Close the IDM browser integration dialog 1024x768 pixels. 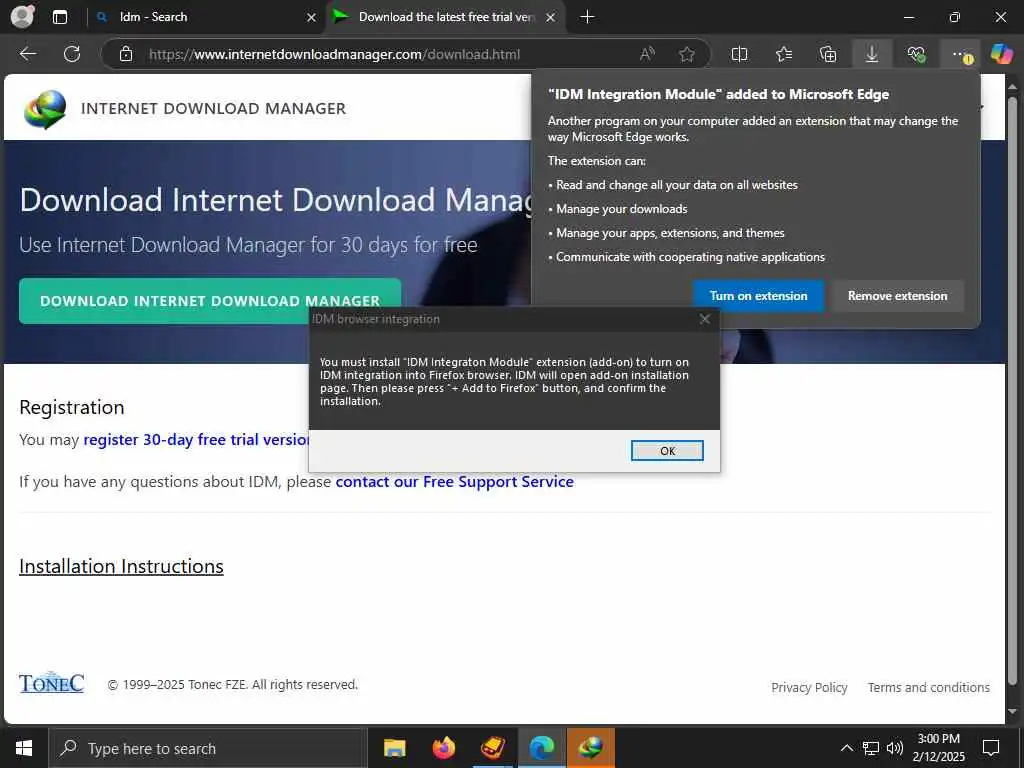705,319
